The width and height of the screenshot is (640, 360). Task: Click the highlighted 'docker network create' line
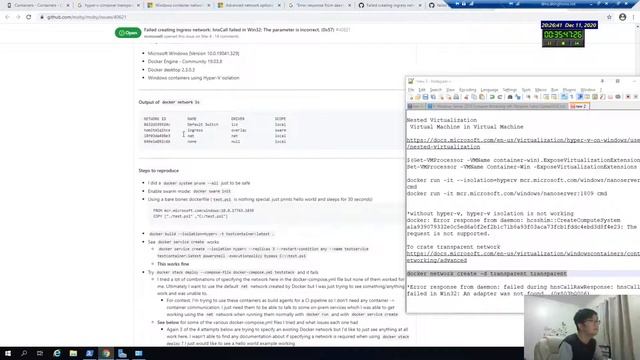tap(487, 273)
